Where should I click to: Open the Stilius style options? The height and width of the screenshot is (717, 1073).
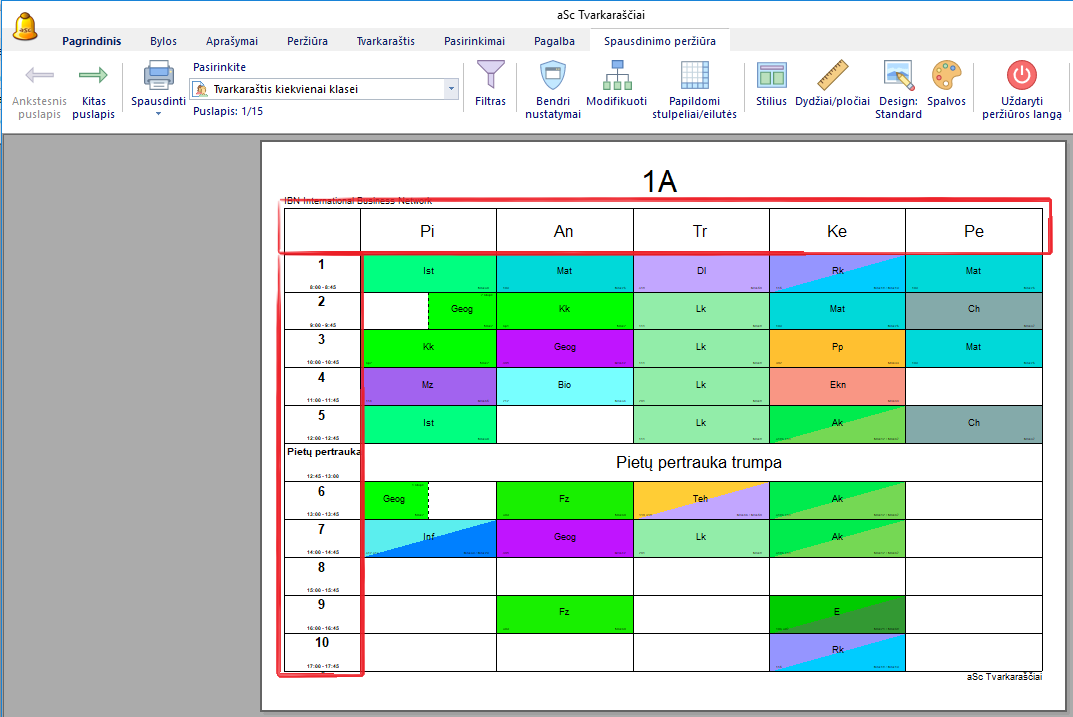coord(771,76)
